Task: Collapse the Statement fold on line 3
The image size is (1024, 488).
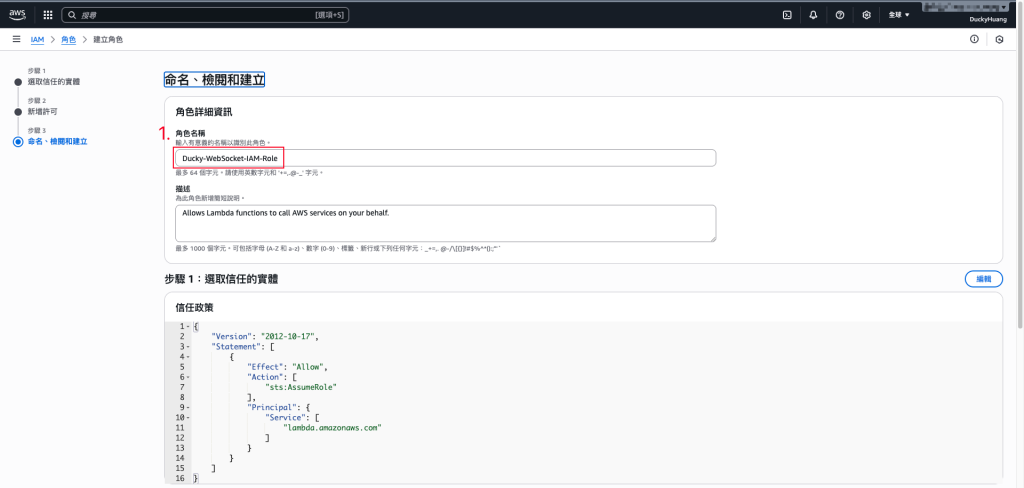Action: coord(189,347)
